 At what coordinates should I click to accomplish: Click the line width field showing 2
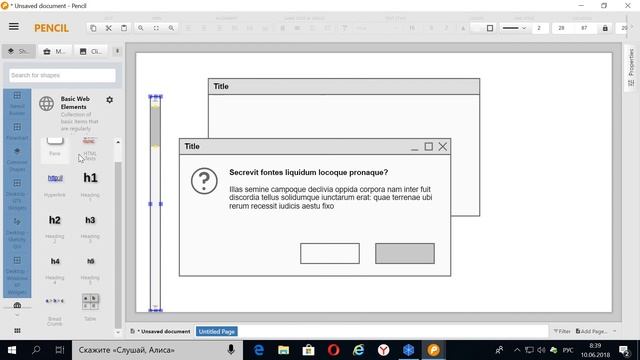539,28
